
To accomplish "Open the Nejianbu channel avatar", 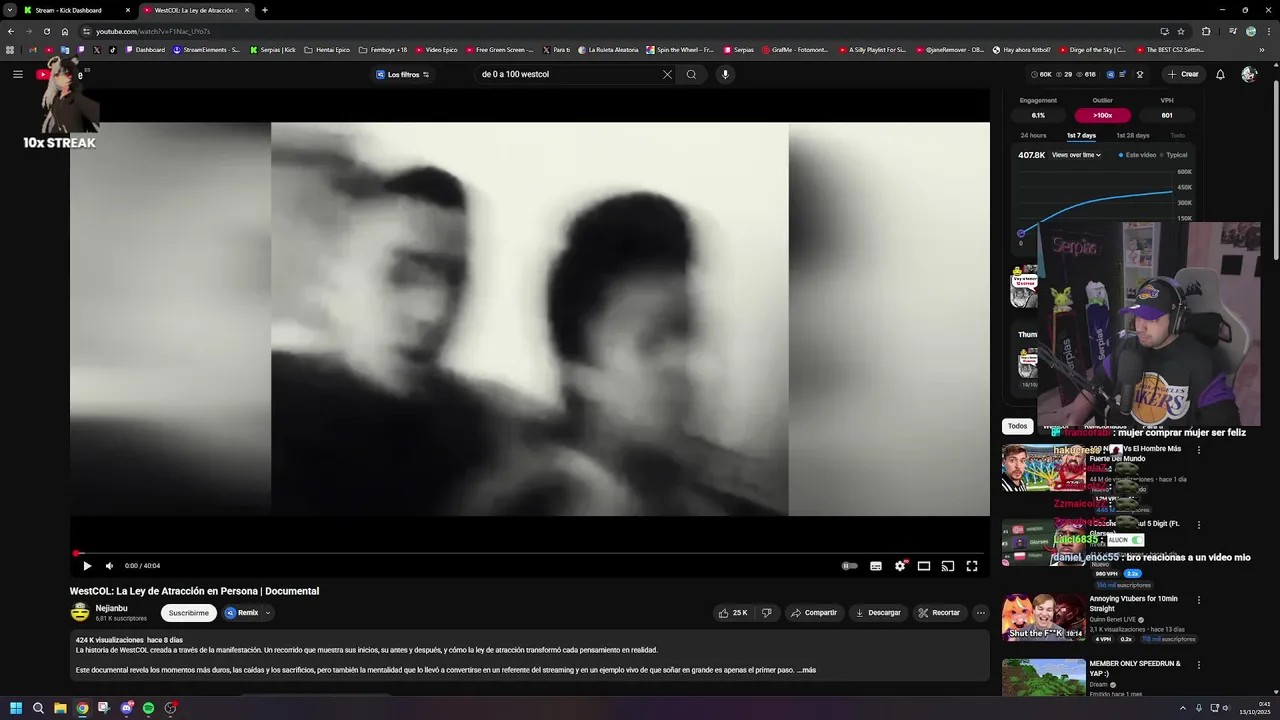I will (80, 612).
